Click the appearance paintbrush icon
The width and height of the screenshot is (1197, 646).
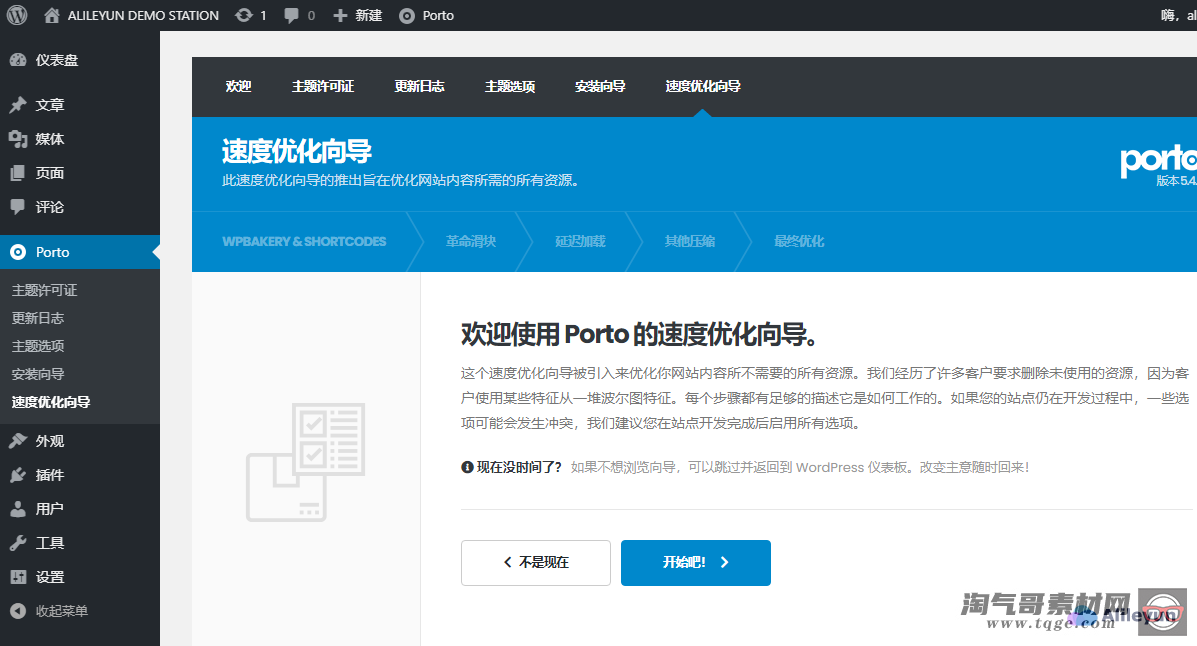(18, 441)
